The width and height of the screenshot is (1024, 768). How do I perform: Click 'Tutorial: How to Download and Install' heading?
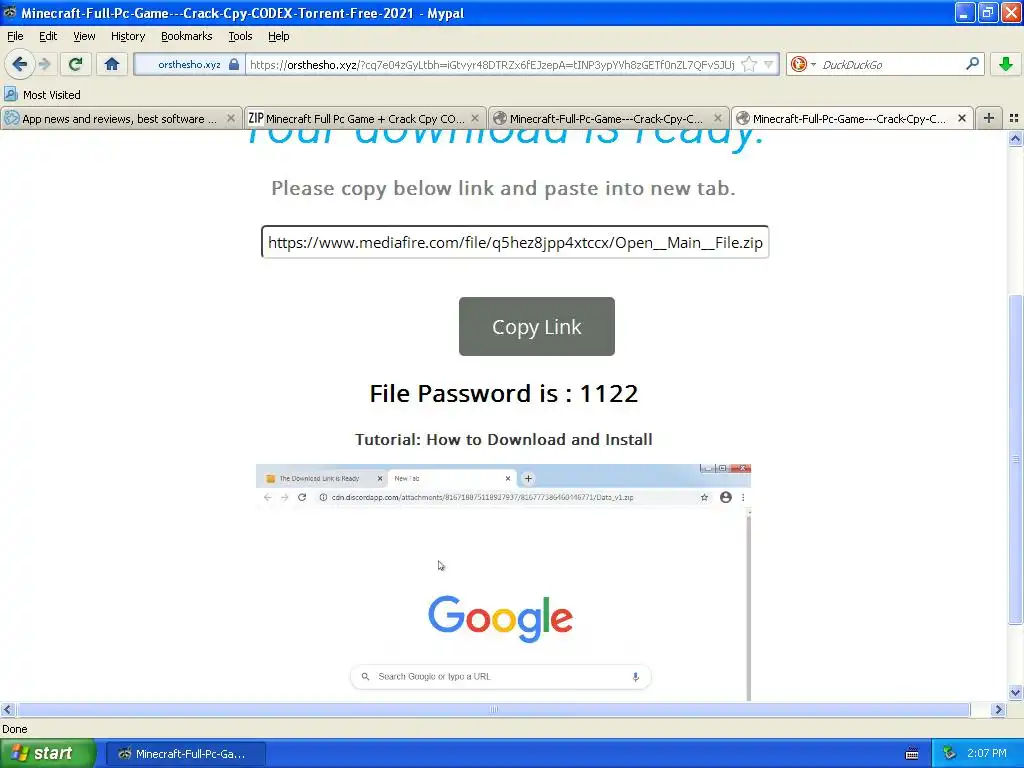504,440
